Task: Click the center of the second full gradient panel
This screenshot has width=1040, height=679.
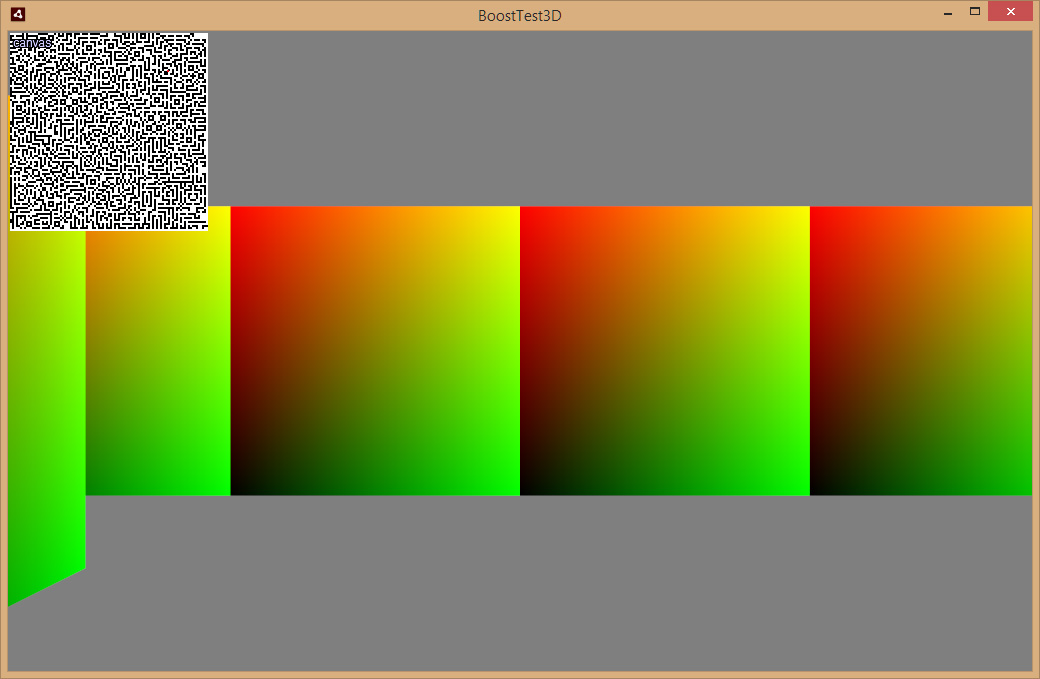Action: (375, 351)
